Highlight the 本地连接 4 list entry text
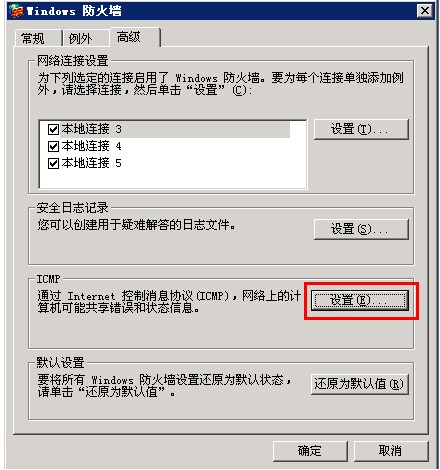The image size is (440, 470). [x=91, y=146]
